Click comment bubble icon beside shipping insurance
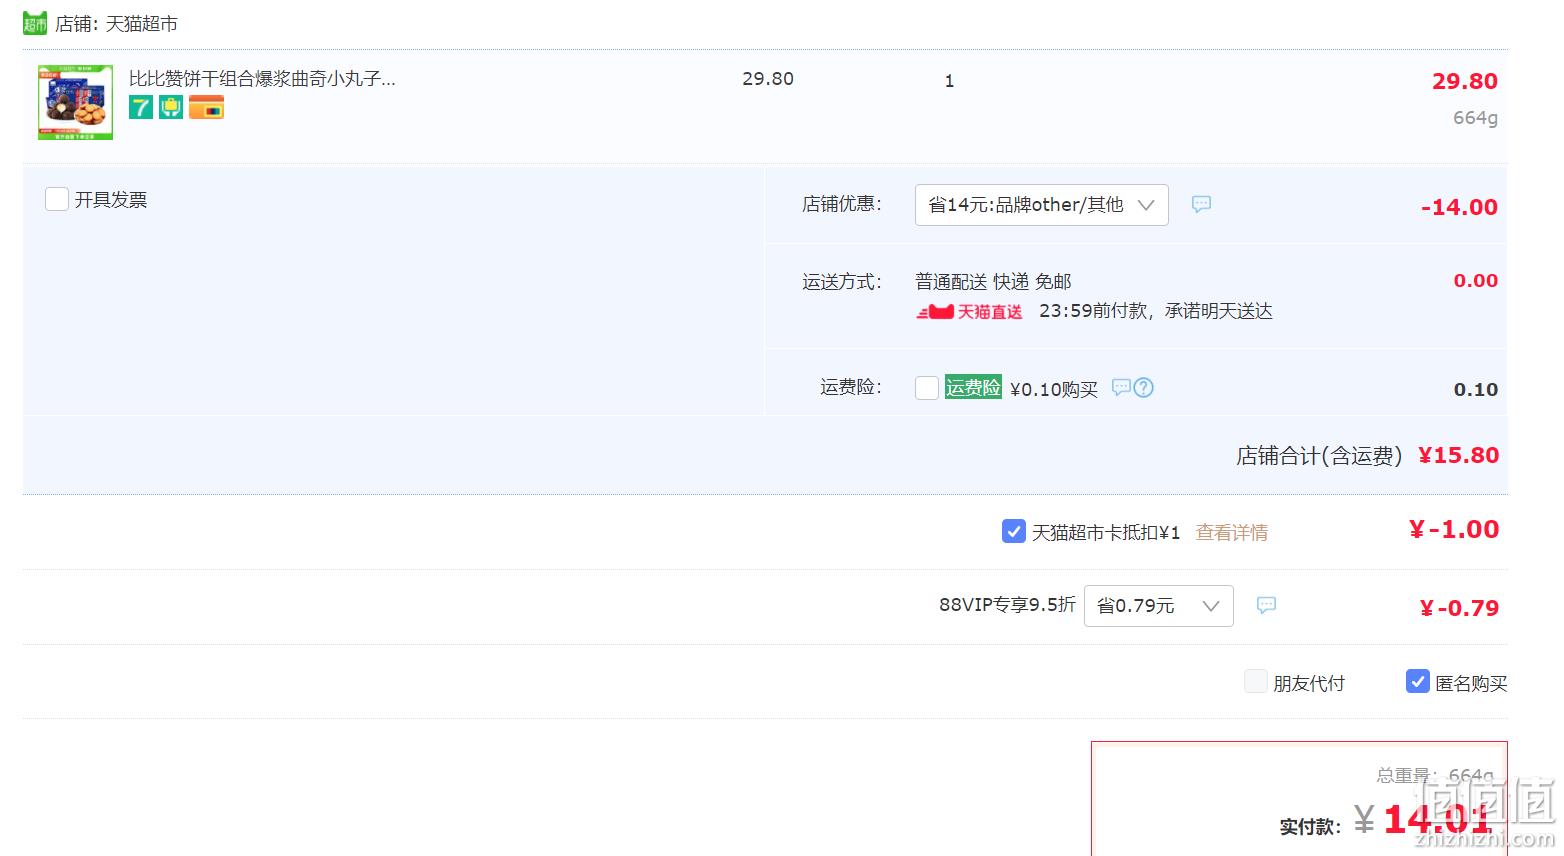The height and width of the screenshot is (856, 1564). 1121,387
